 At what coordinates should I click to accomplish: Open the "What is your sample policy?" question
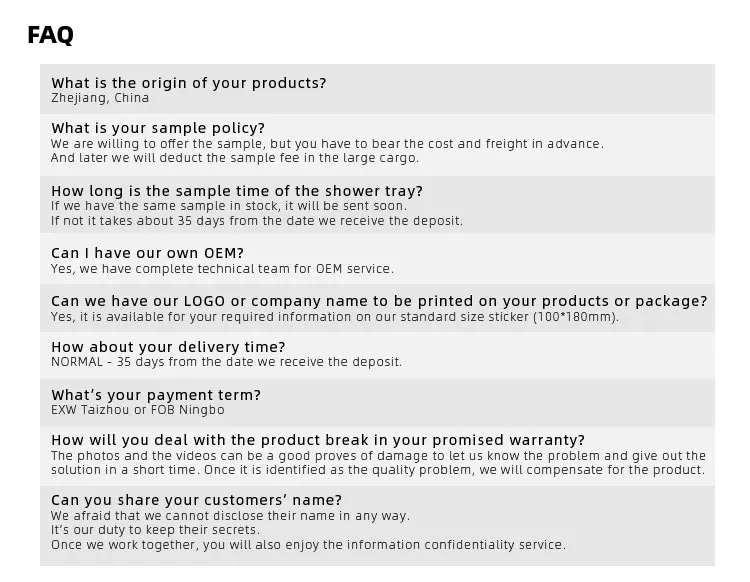tap(158, 128)
